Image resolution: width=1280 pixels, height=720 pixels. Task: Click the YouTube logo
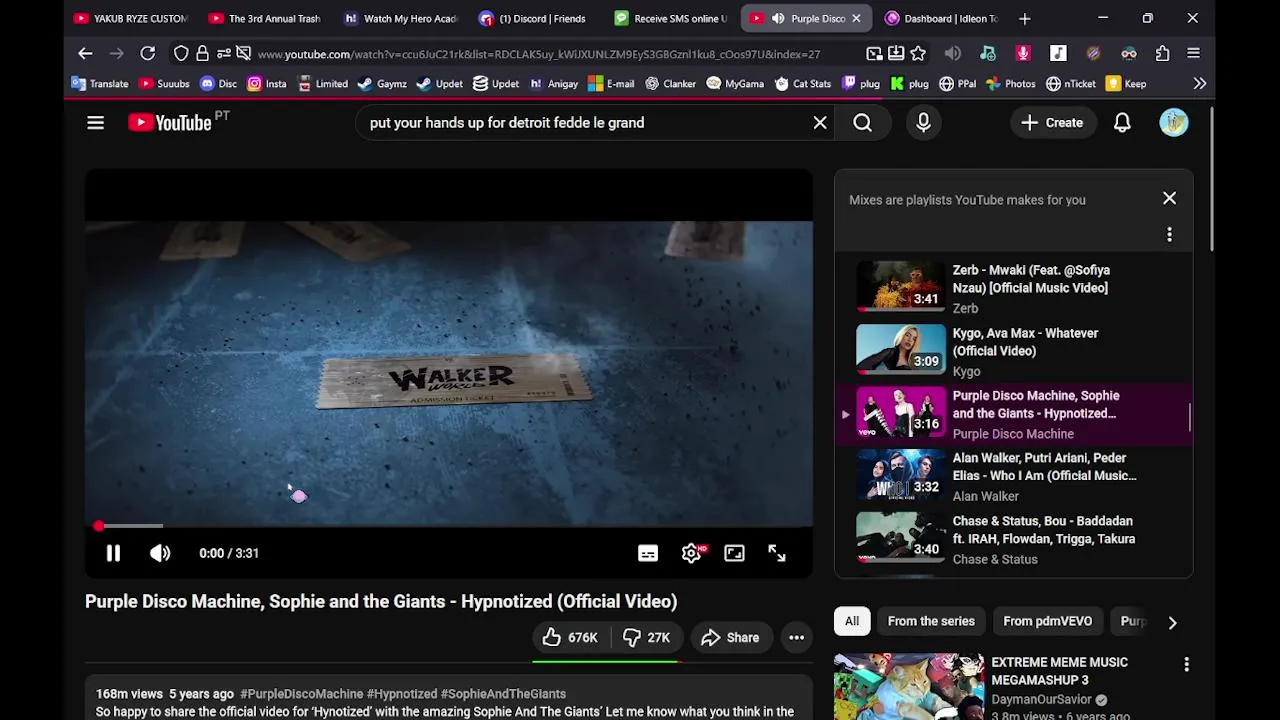[170, 123]
